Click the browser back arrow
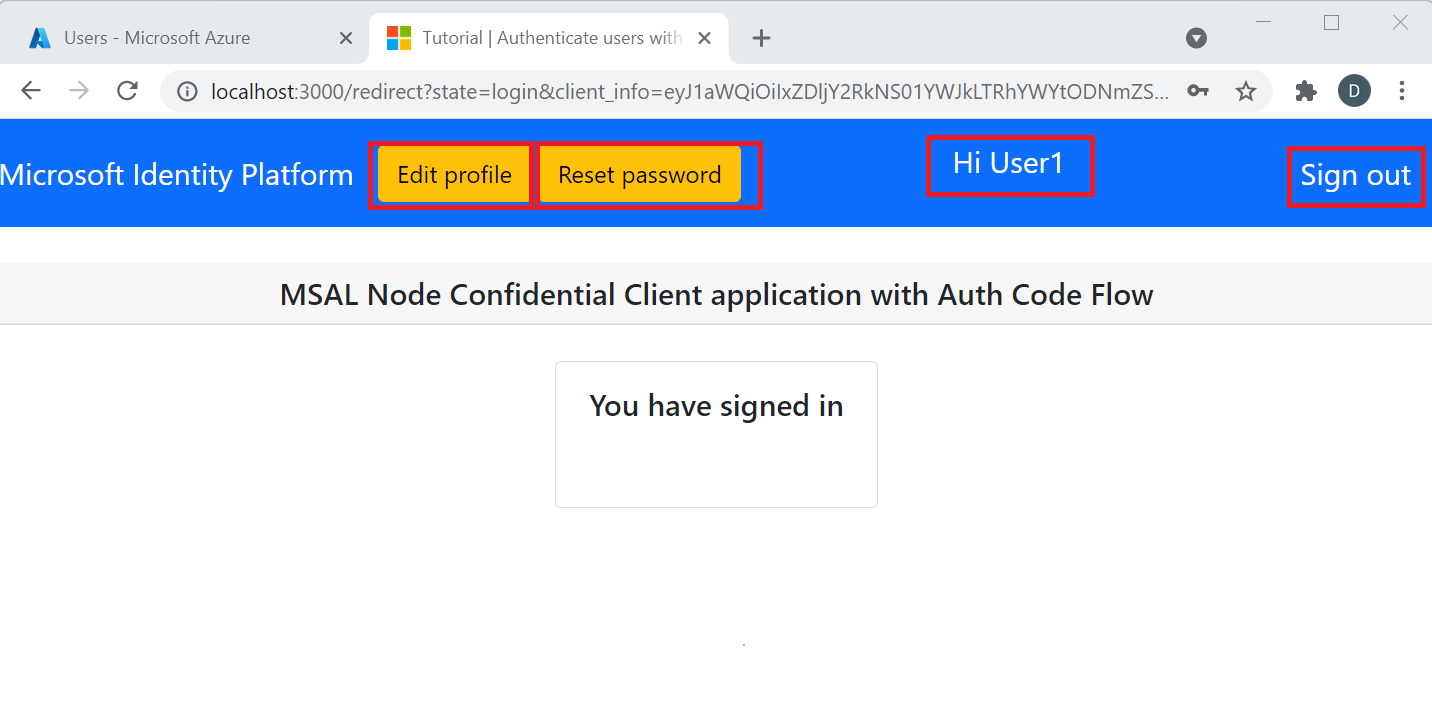Image resolution: width=1432 pixels, height=709 pixels. click(30, 91)
